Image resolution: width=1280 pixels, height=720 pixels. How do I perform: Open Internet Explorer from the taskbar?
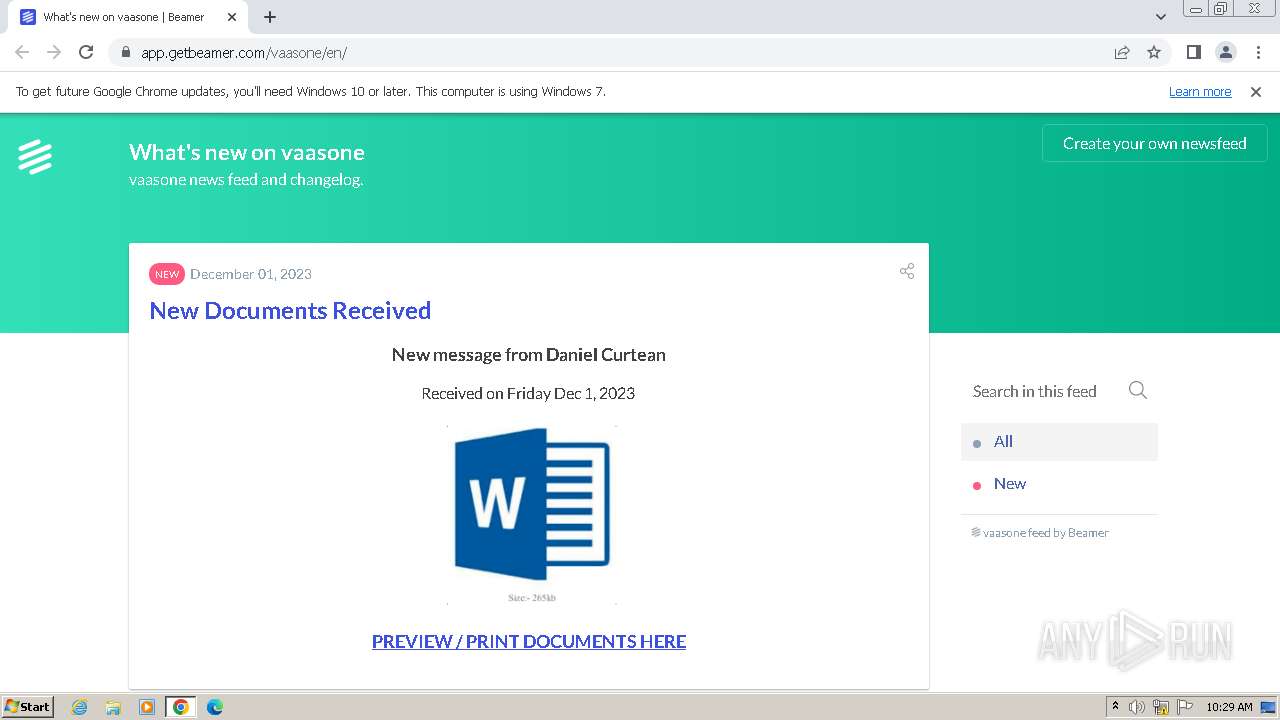[x=80, y=707]
